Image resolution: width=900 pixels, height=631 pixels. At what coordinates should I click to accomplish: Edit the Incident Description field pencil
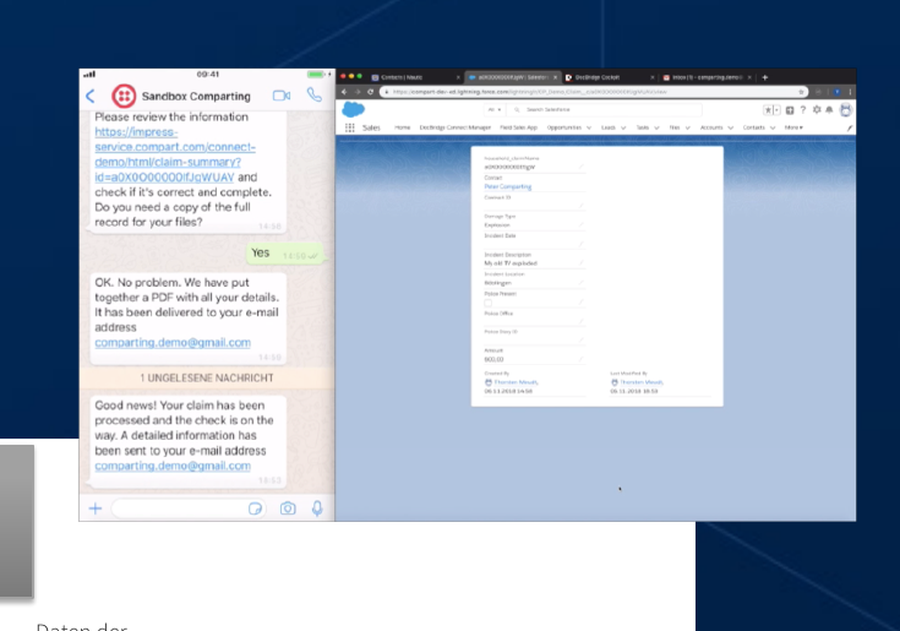click(x=581, y=263)
